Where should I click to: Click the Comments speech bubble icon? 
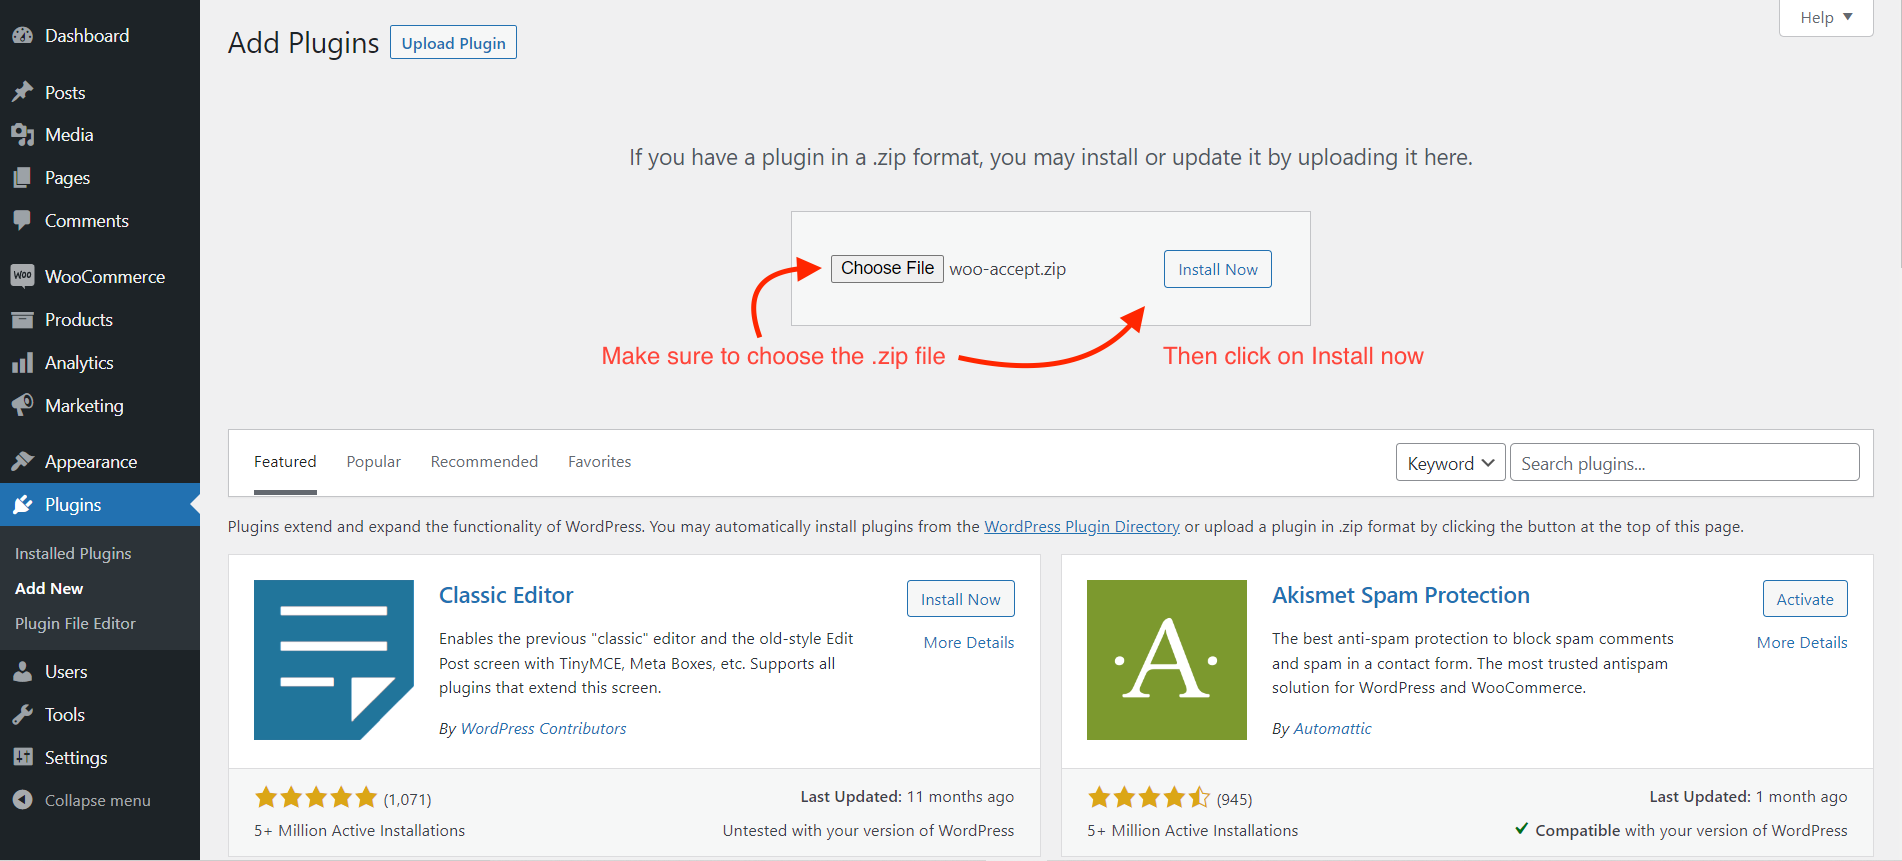22,220
